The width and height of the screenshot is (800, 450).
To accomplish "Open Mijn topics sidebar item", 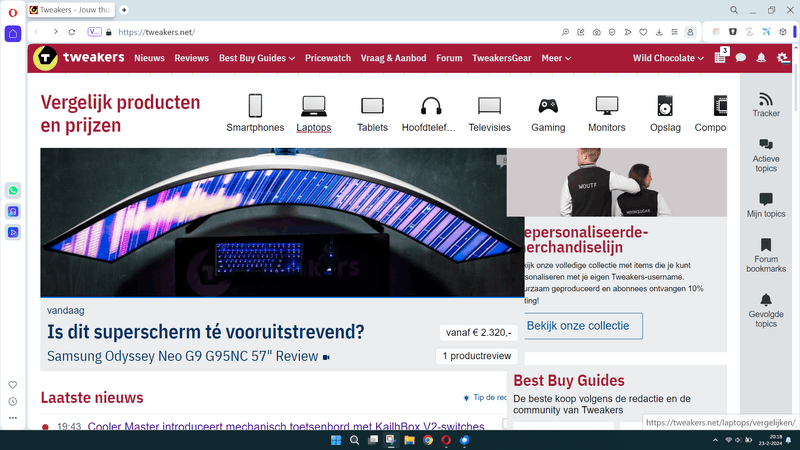I will 766,205.
